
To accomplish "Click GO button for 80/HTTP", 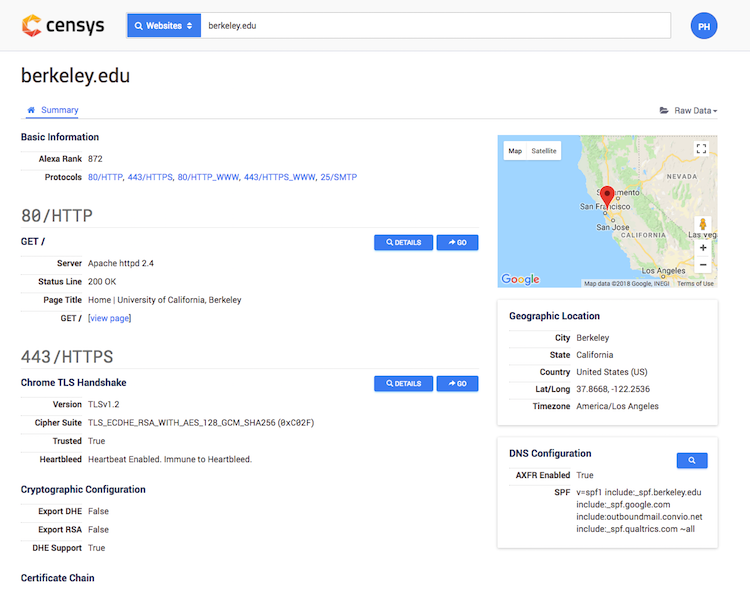I will (457, 243).
